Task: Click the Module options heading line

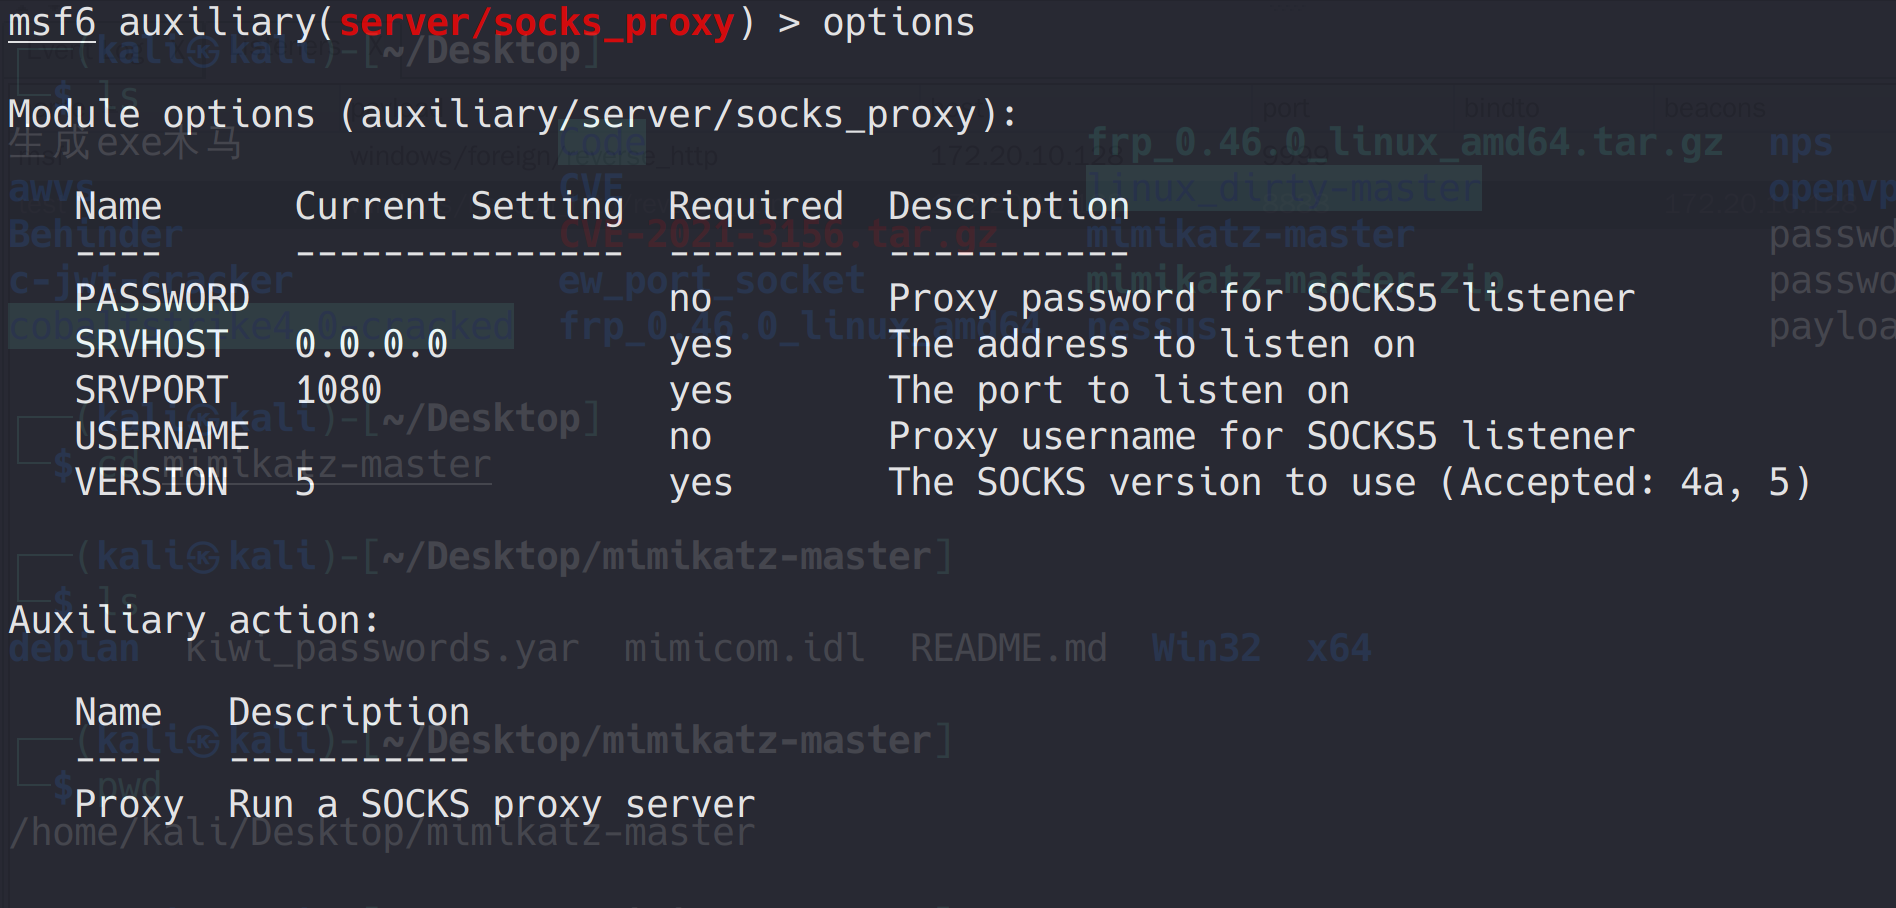Action: pos(512,115)
